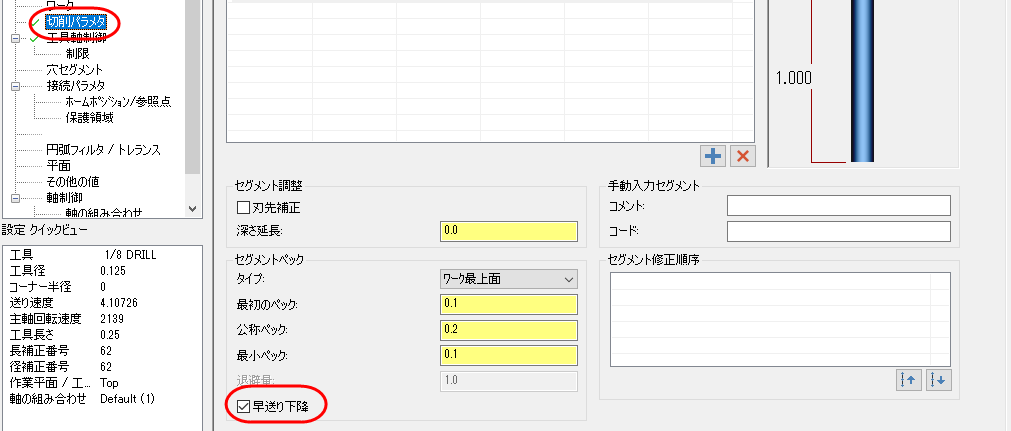
Task: Click the 送り速度 value 4.10726
Action: [119, 303]
